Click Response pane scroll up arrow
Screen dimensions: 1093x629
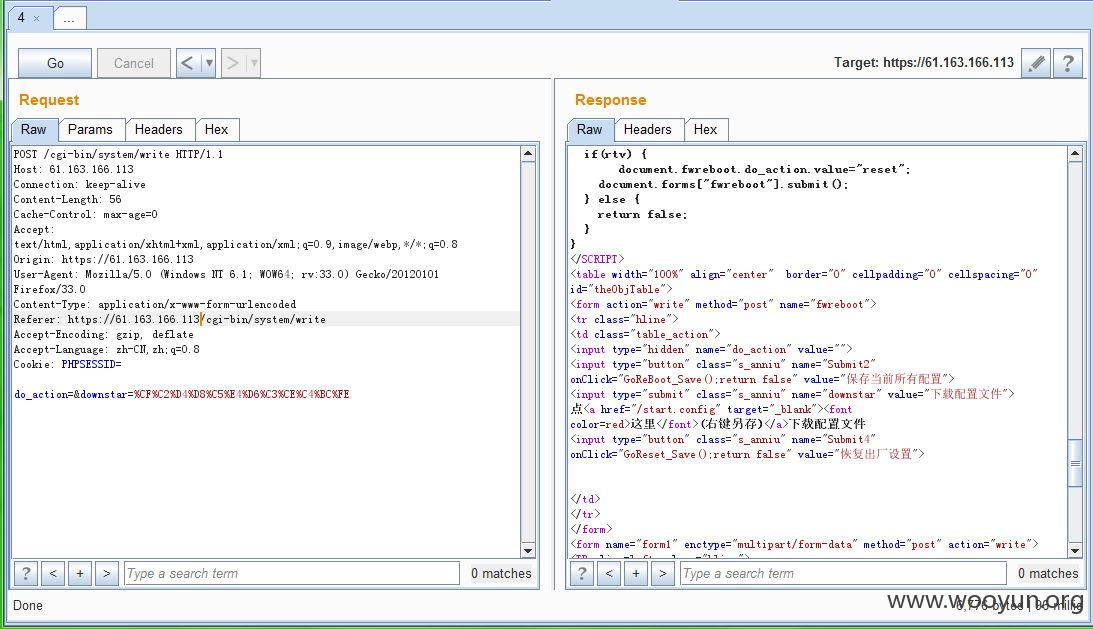coord(1075,153)
